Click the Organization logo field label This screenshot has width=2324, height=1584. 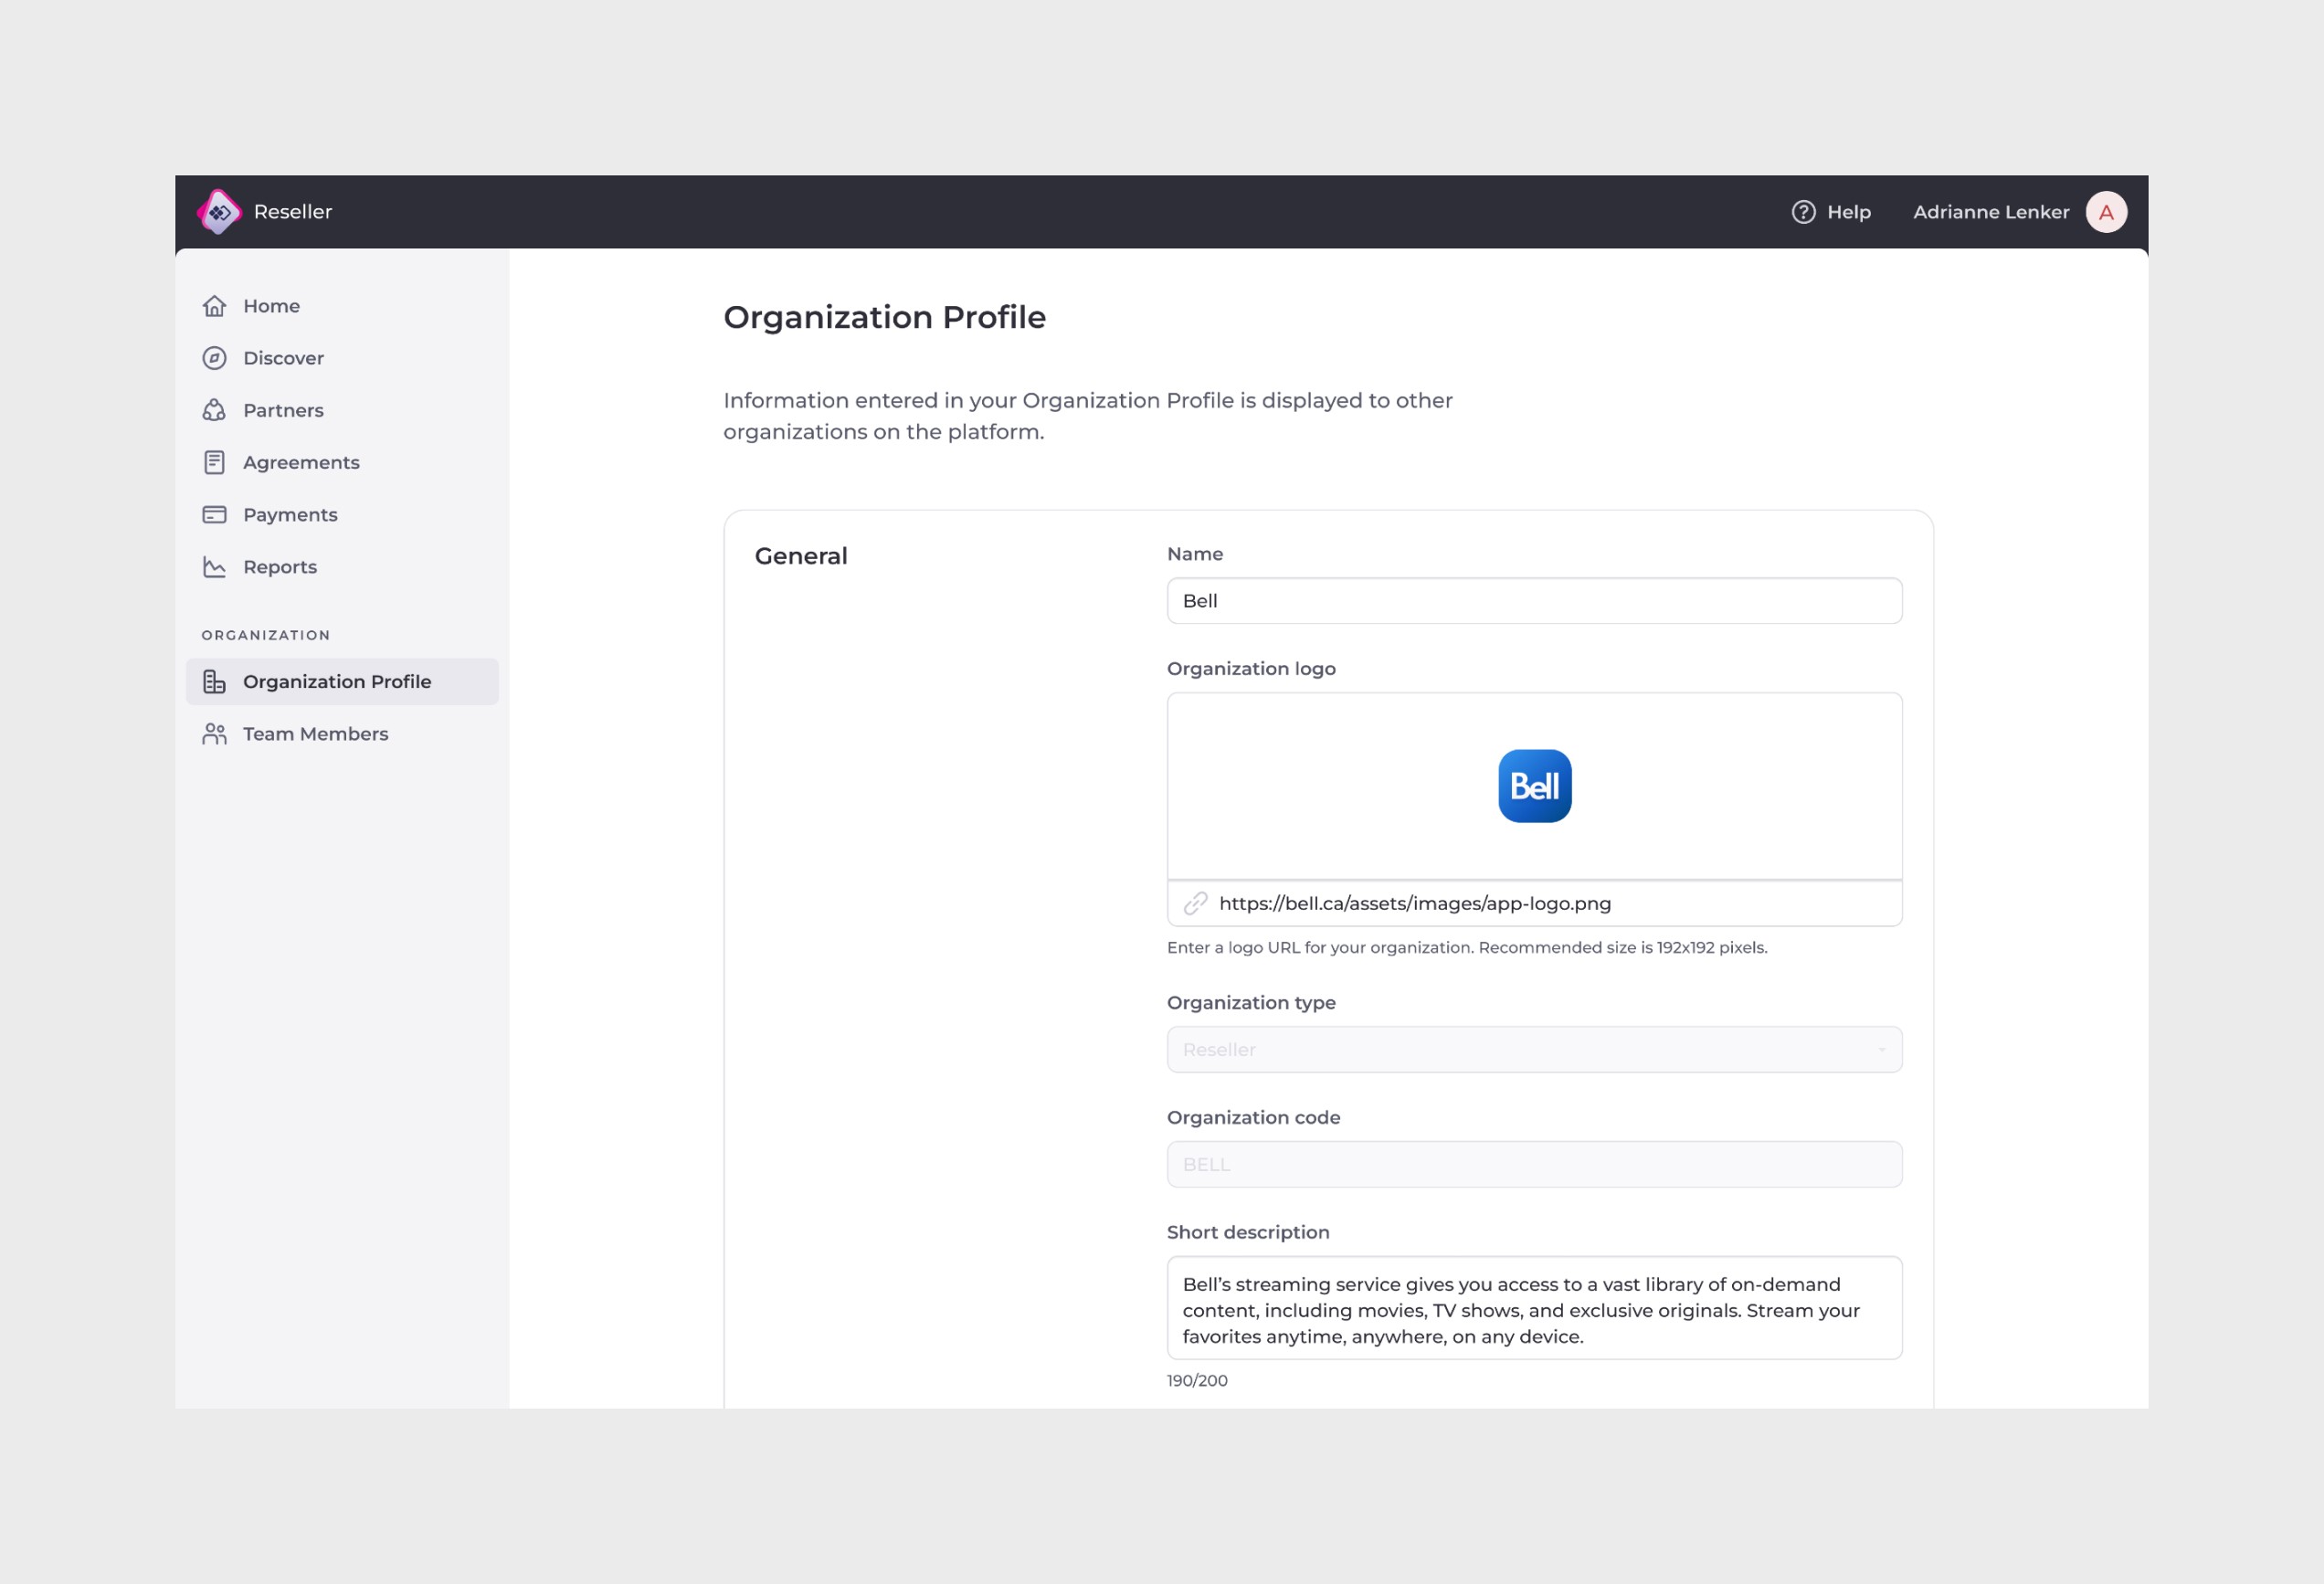pyautogui.click(x=1251, y=669)
